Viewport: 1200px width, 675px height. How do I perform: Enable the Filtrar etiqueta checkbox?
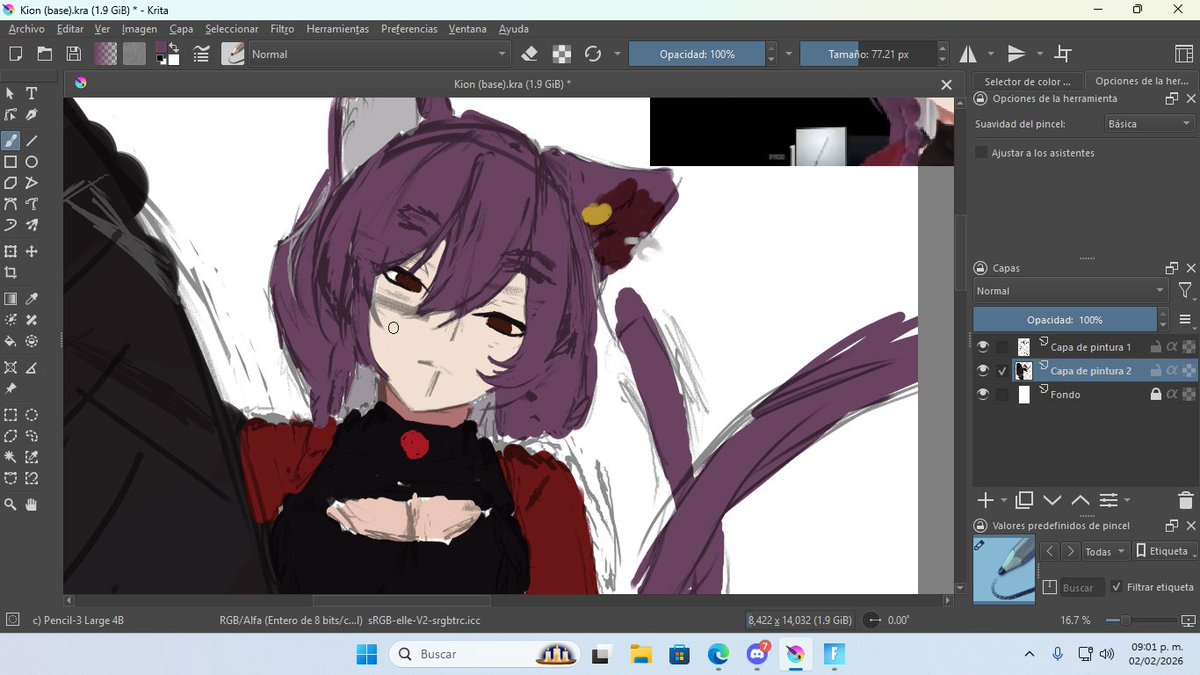point(1117,587)
